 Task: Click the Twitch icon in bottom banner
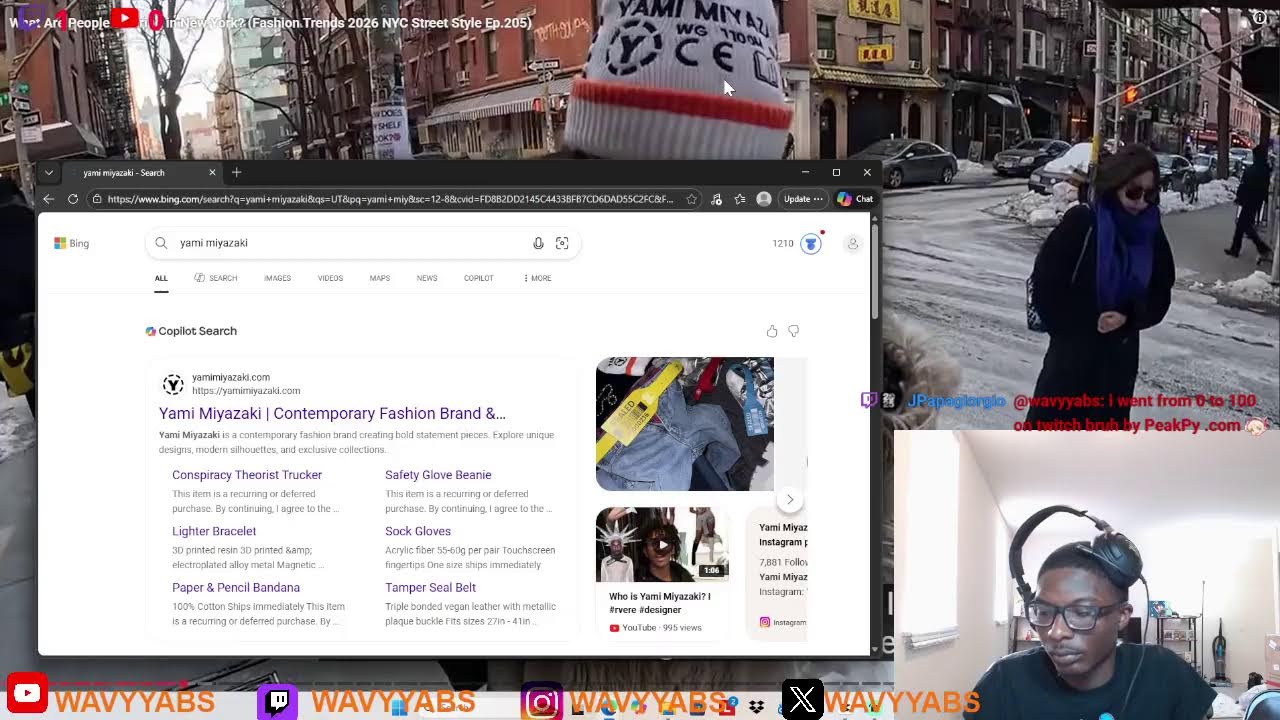(278, 701)
